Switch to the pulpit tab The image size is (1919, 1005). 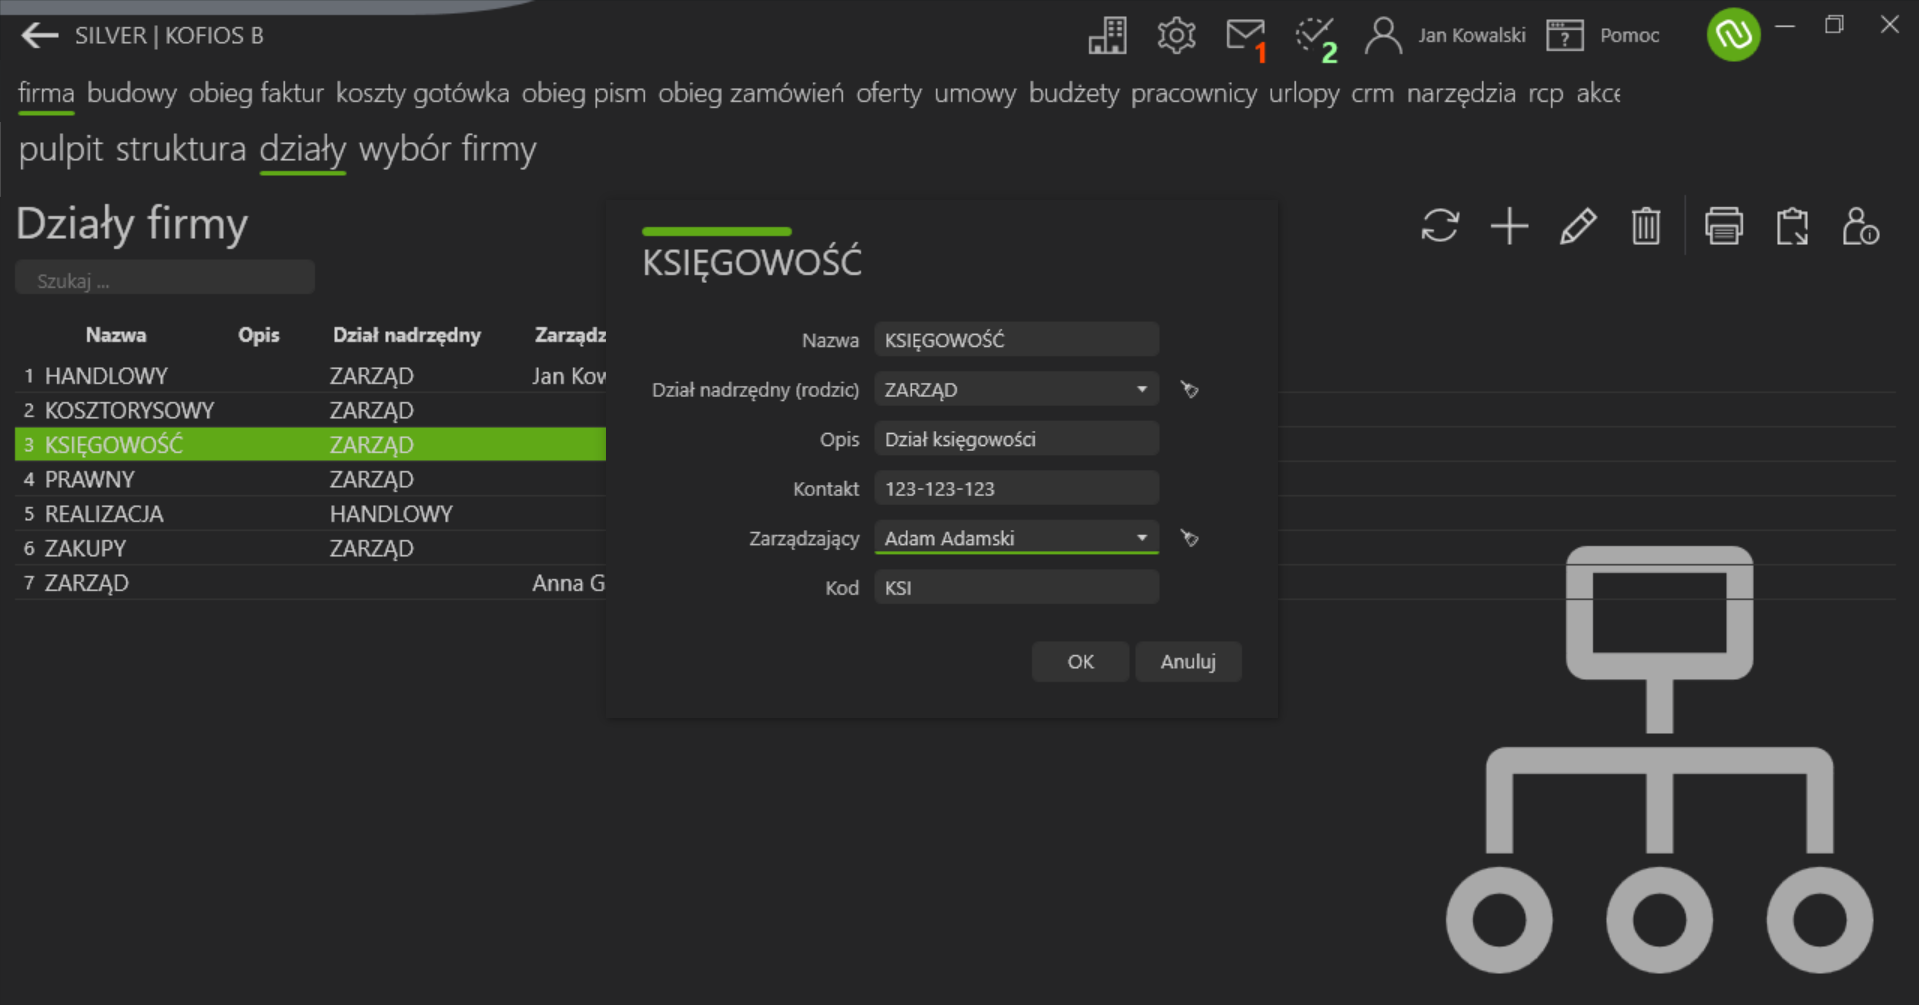click(60, 149)
